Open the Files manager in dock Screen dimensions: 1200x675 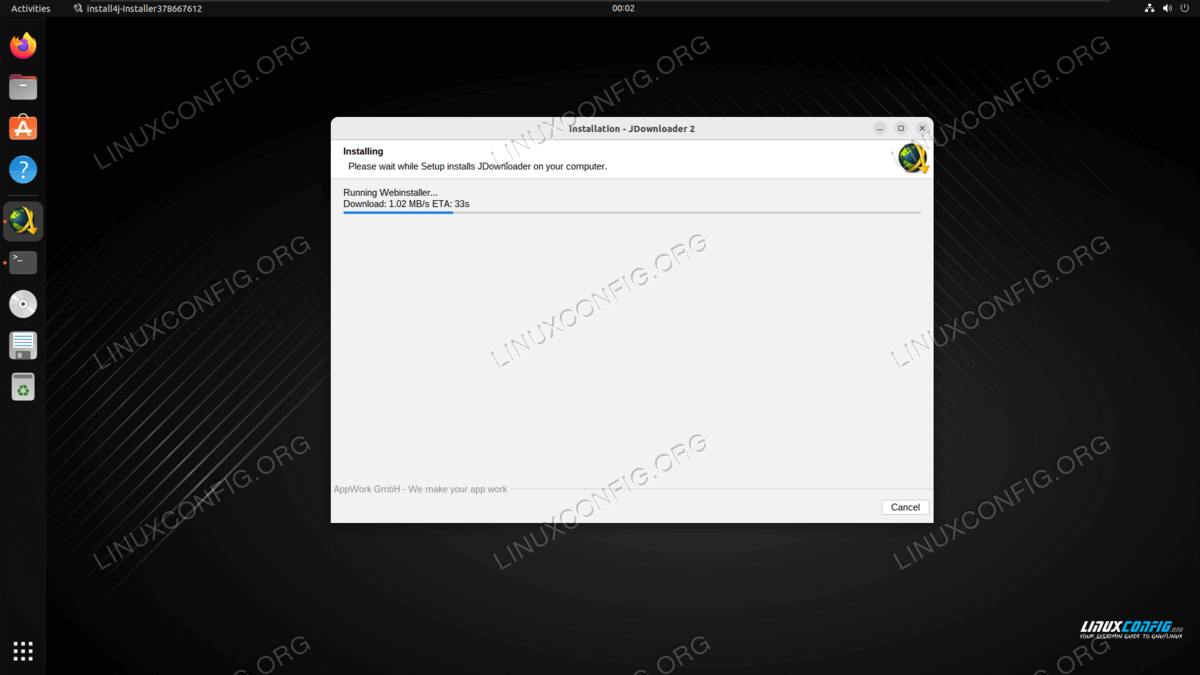23,87
